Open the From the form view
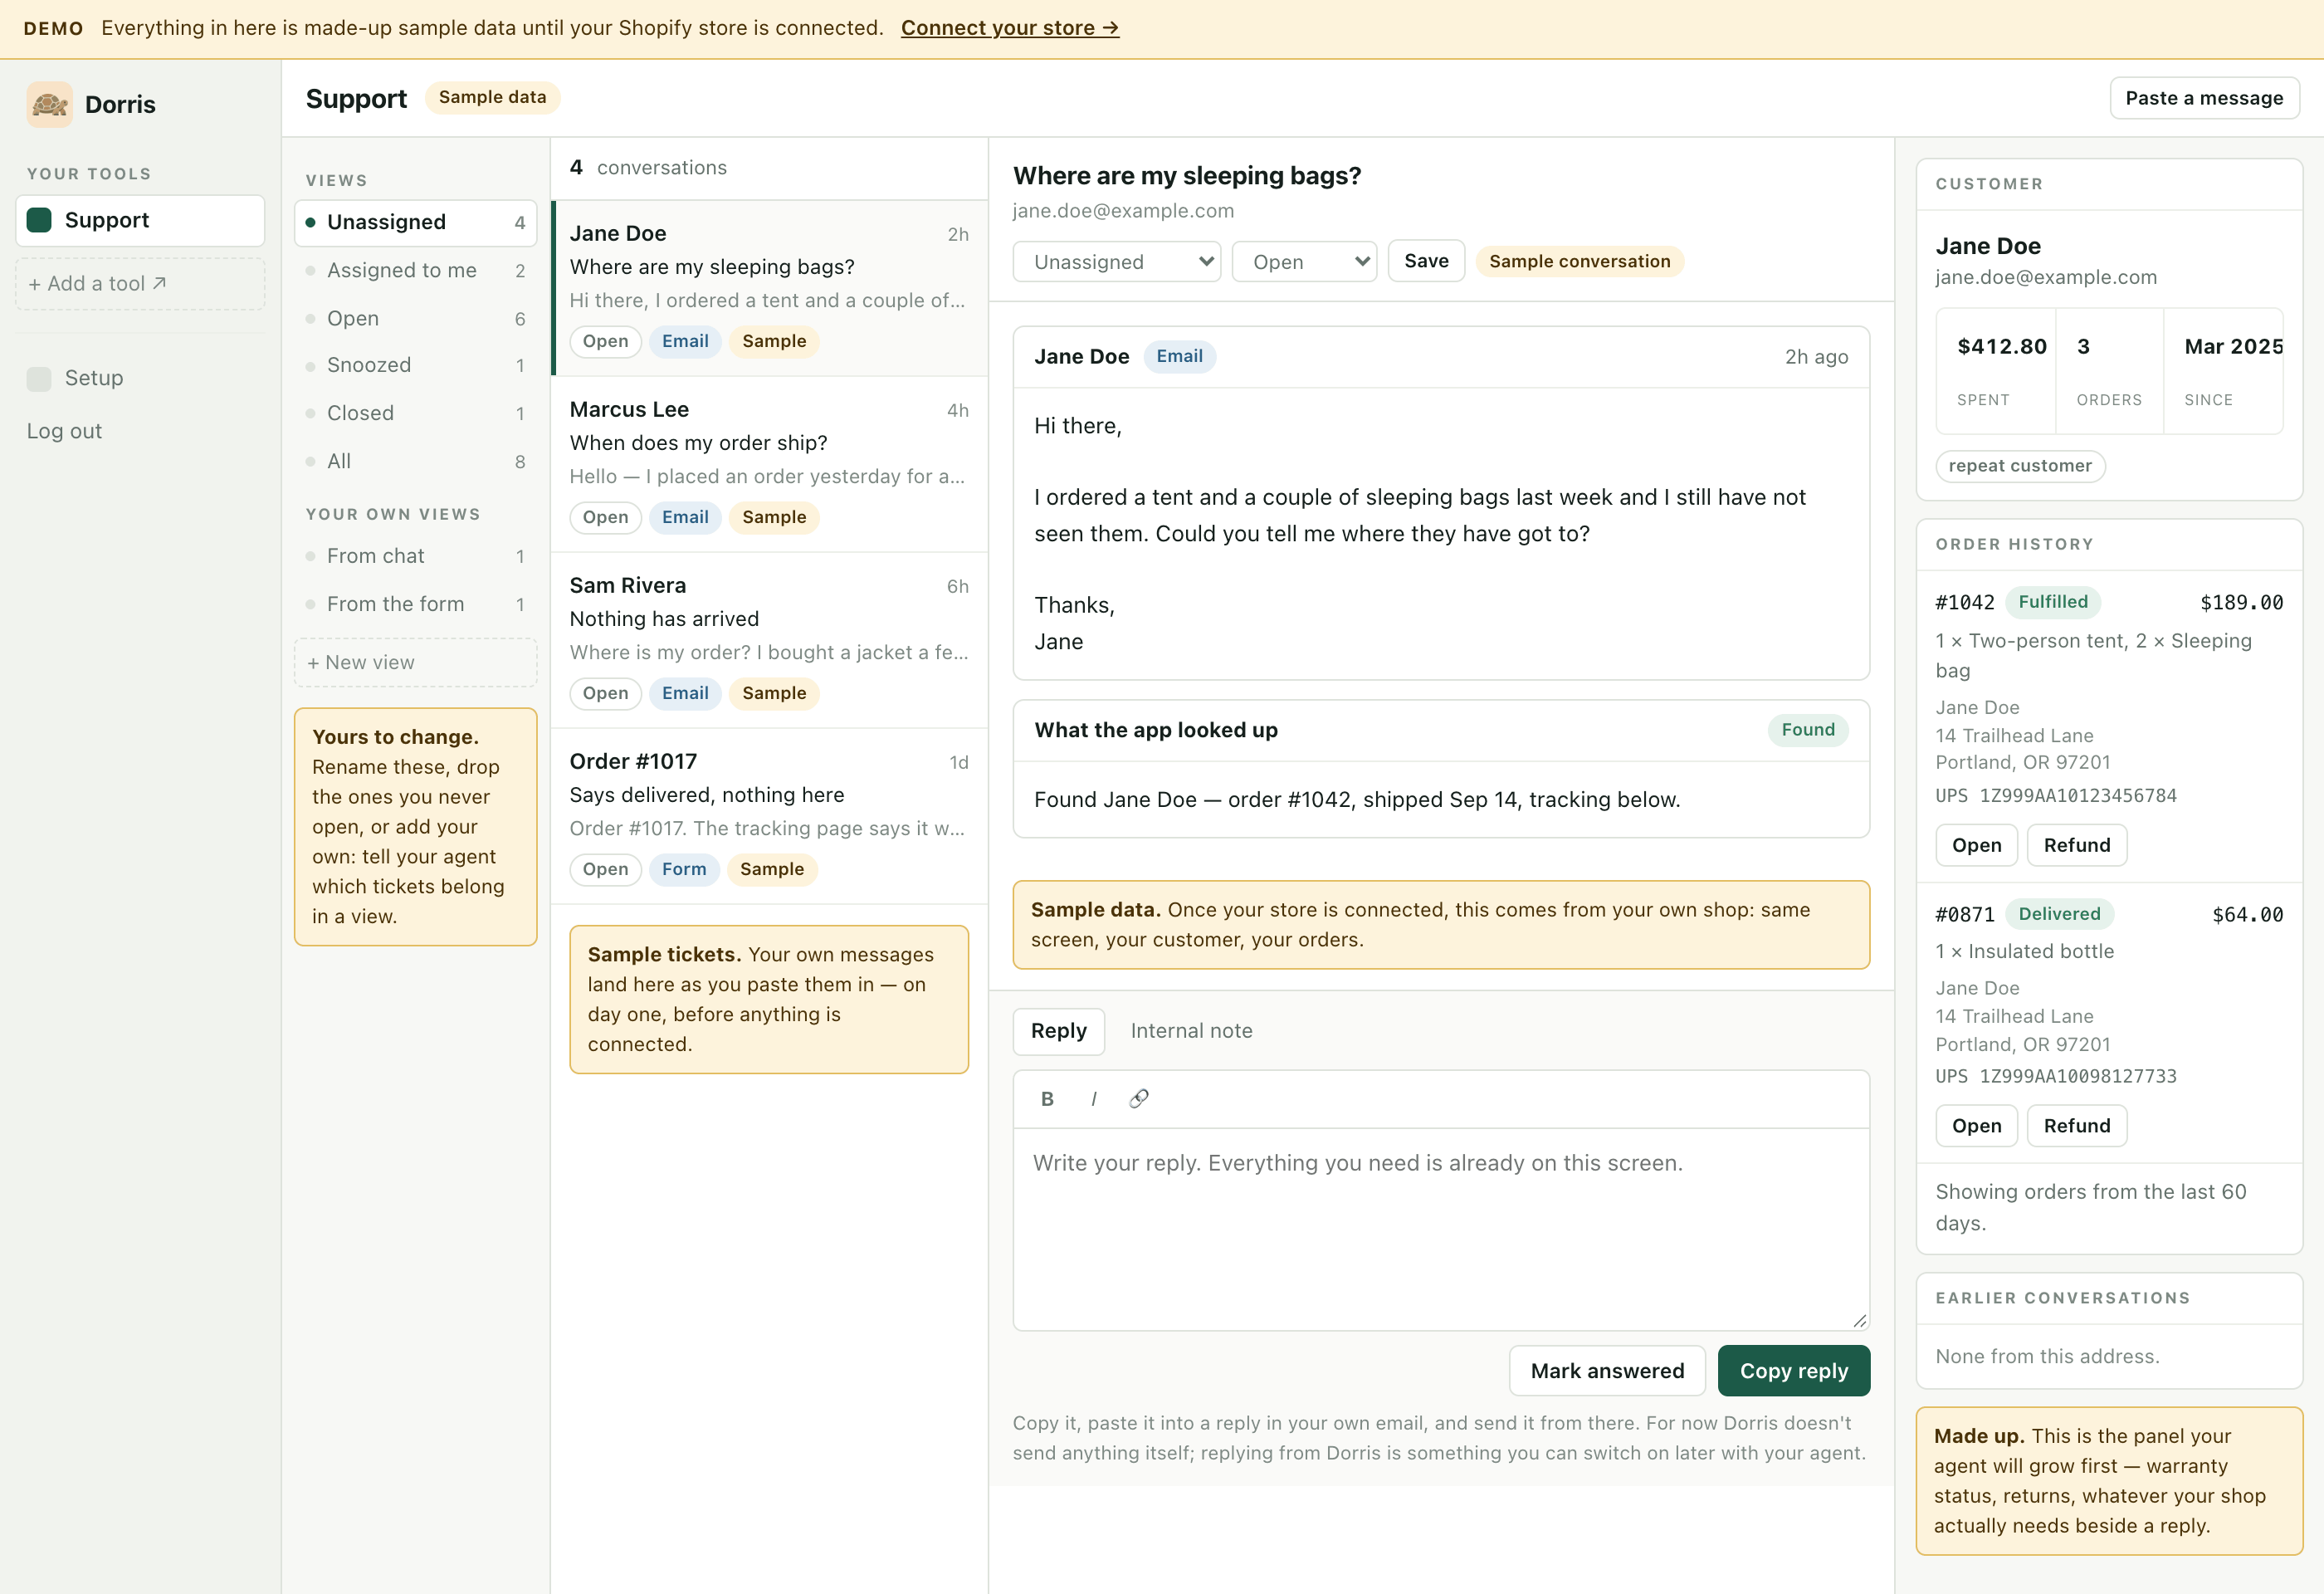This screenshot has height=1594, width=2324. coord(415,604)
